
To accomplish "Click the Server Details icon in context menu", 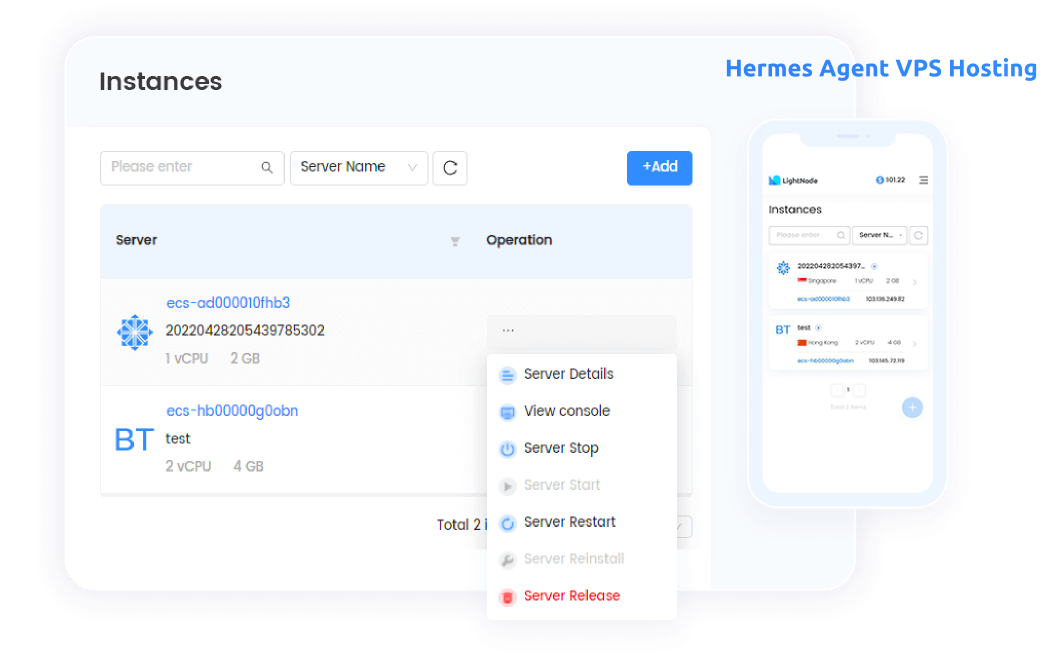I will 507,374.
